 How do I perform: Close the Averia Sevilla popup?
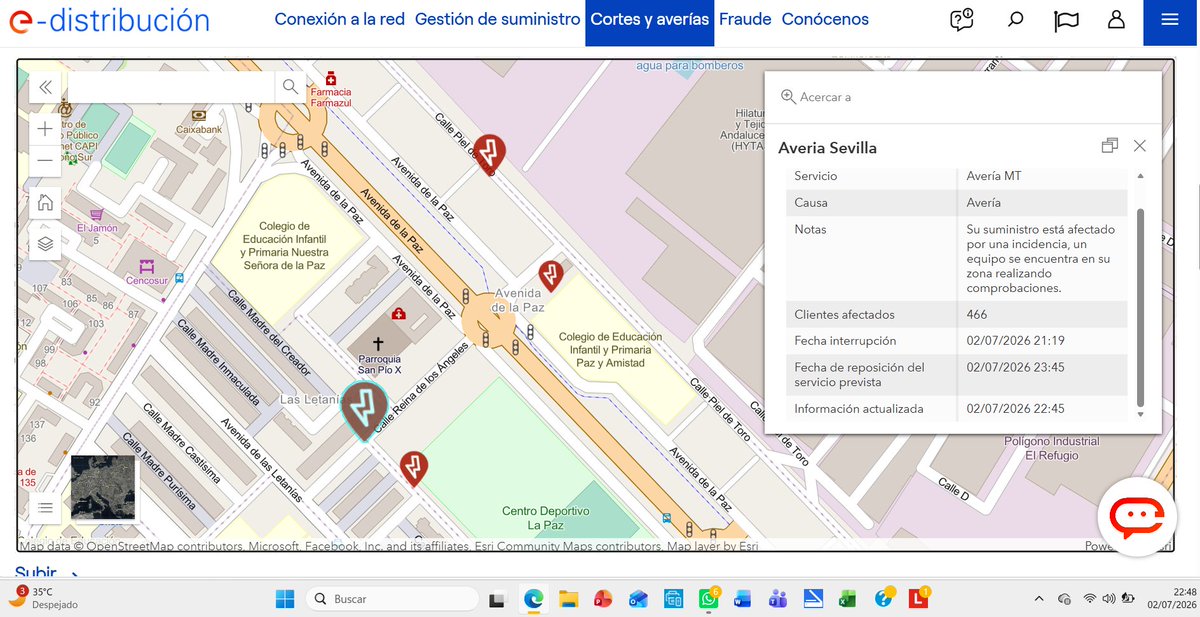[1140, 146]
